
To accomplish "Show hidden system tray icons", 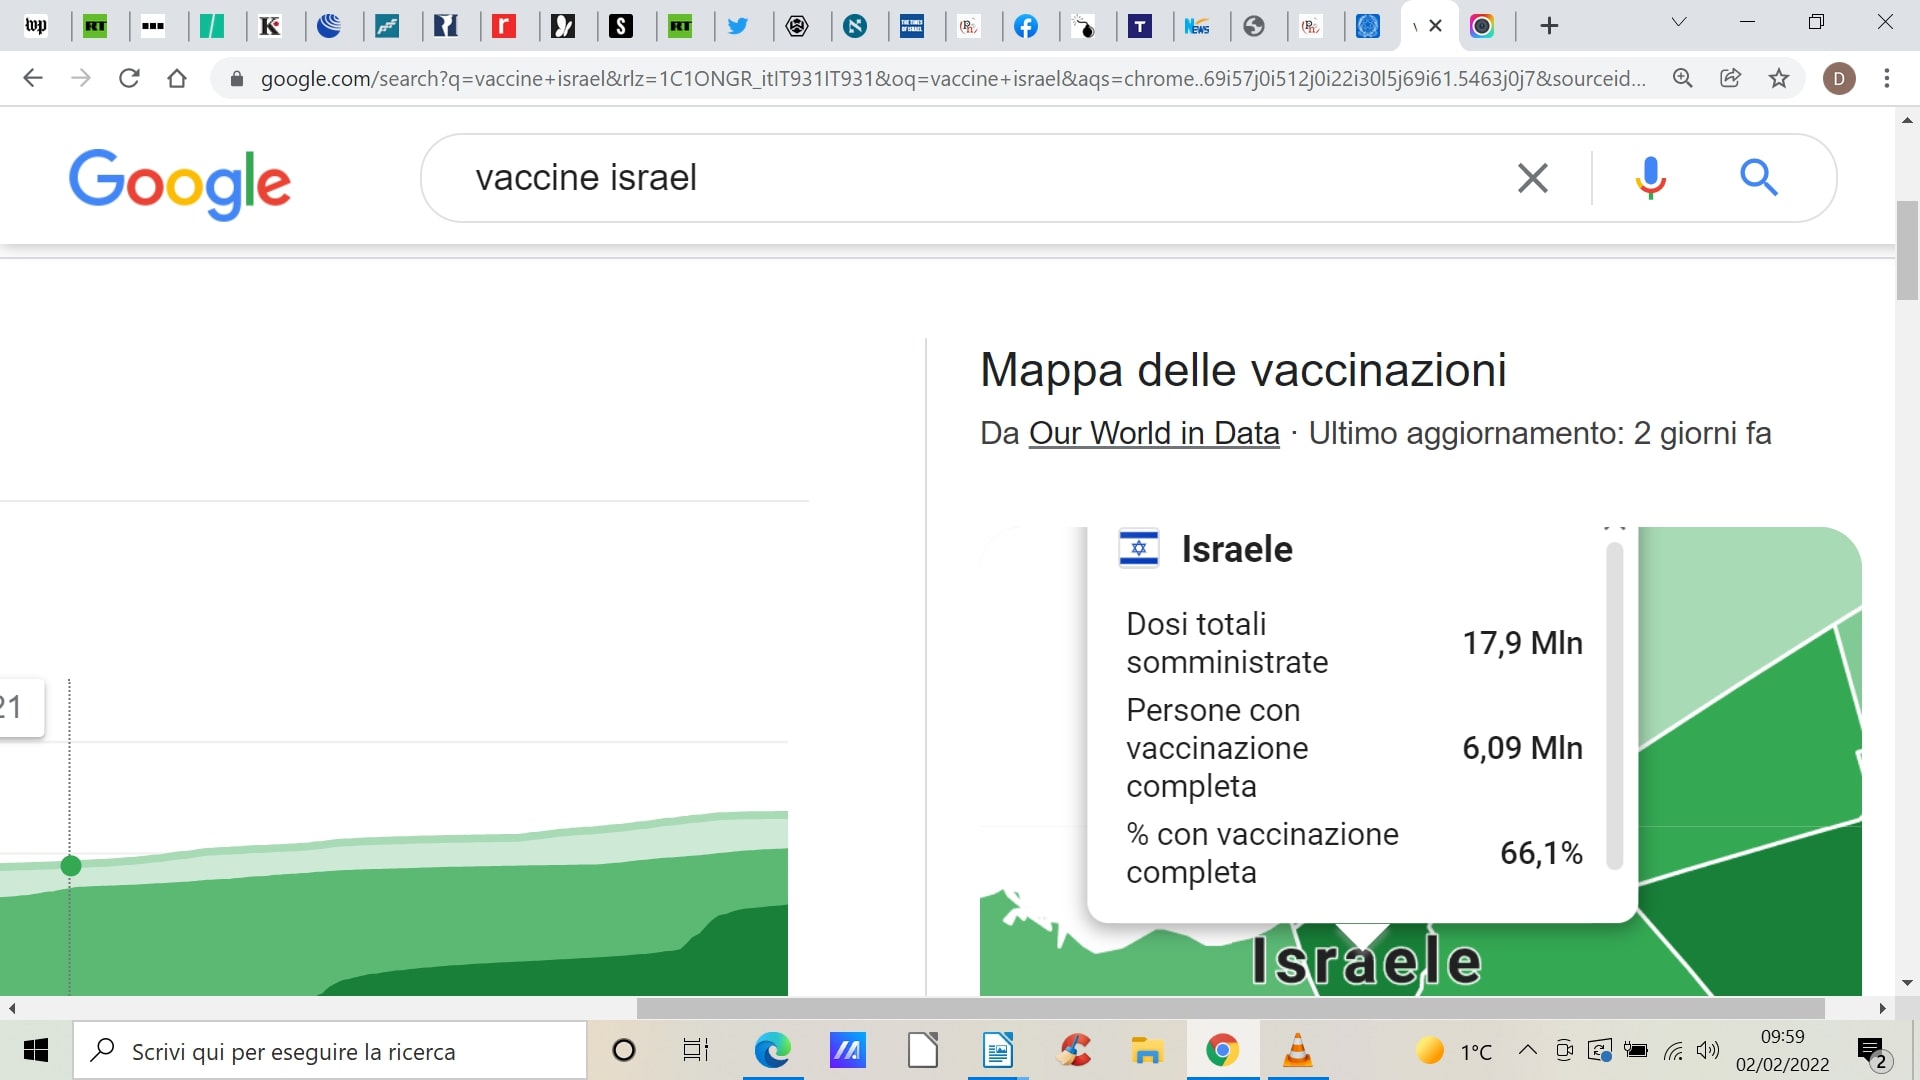I will [1527, 1050].
